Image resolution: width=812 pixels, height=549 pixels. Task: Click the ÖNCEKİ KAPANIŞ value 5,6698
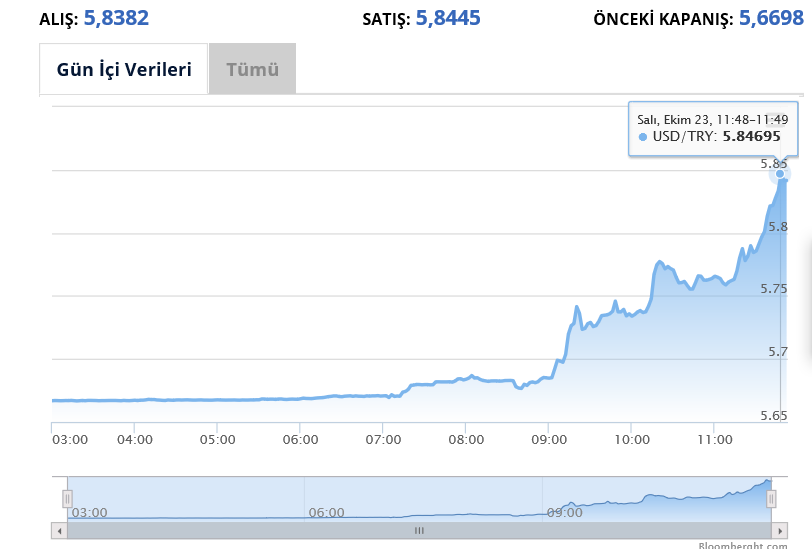point(770,18)
